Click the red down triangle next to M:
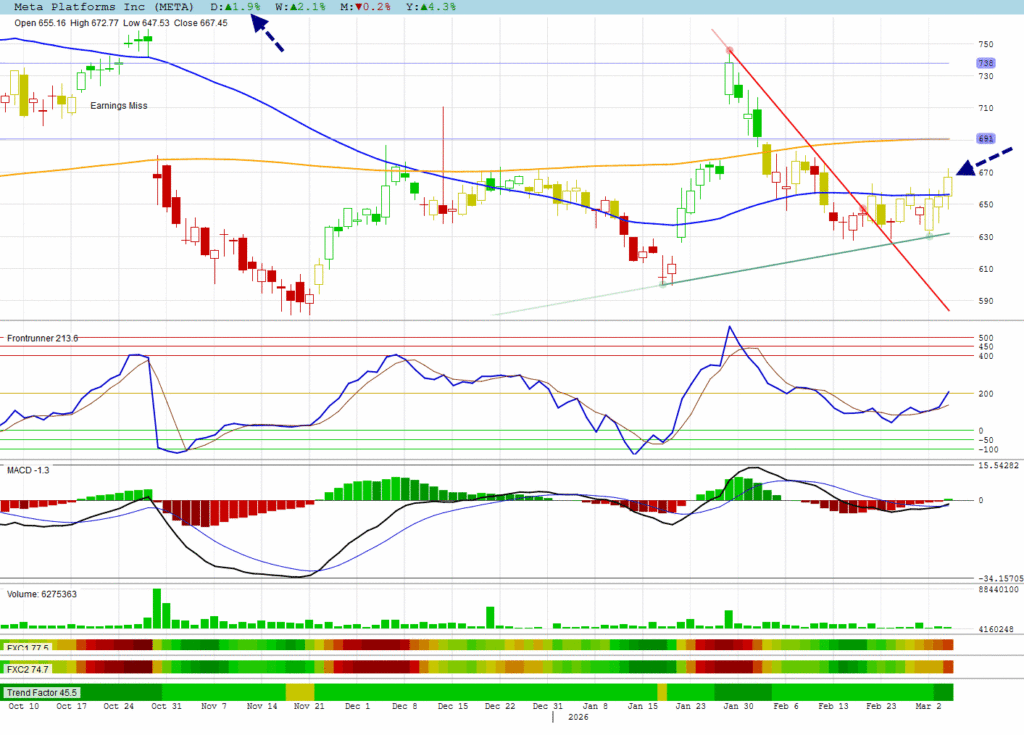This screenshot has height=735, width=1024. (358, 6)
